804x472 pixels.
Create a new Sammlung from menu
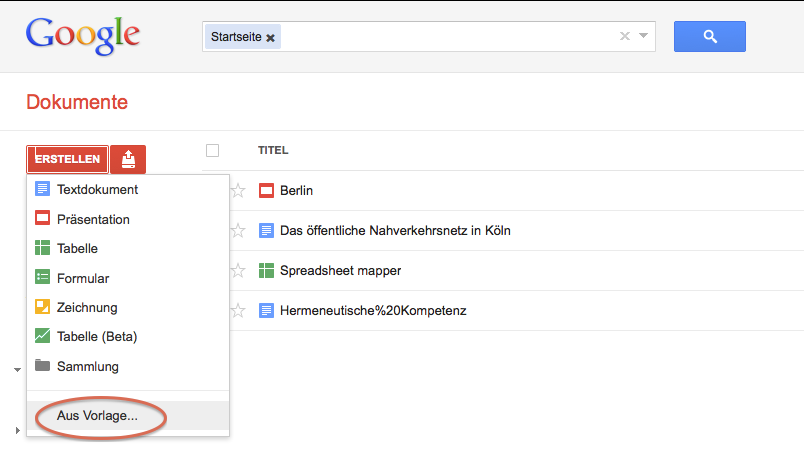coord(128,366)
